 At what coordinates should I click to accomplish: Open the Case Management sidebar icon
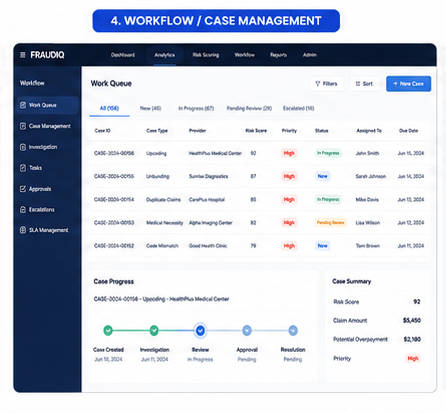click(x=23, y=126)
